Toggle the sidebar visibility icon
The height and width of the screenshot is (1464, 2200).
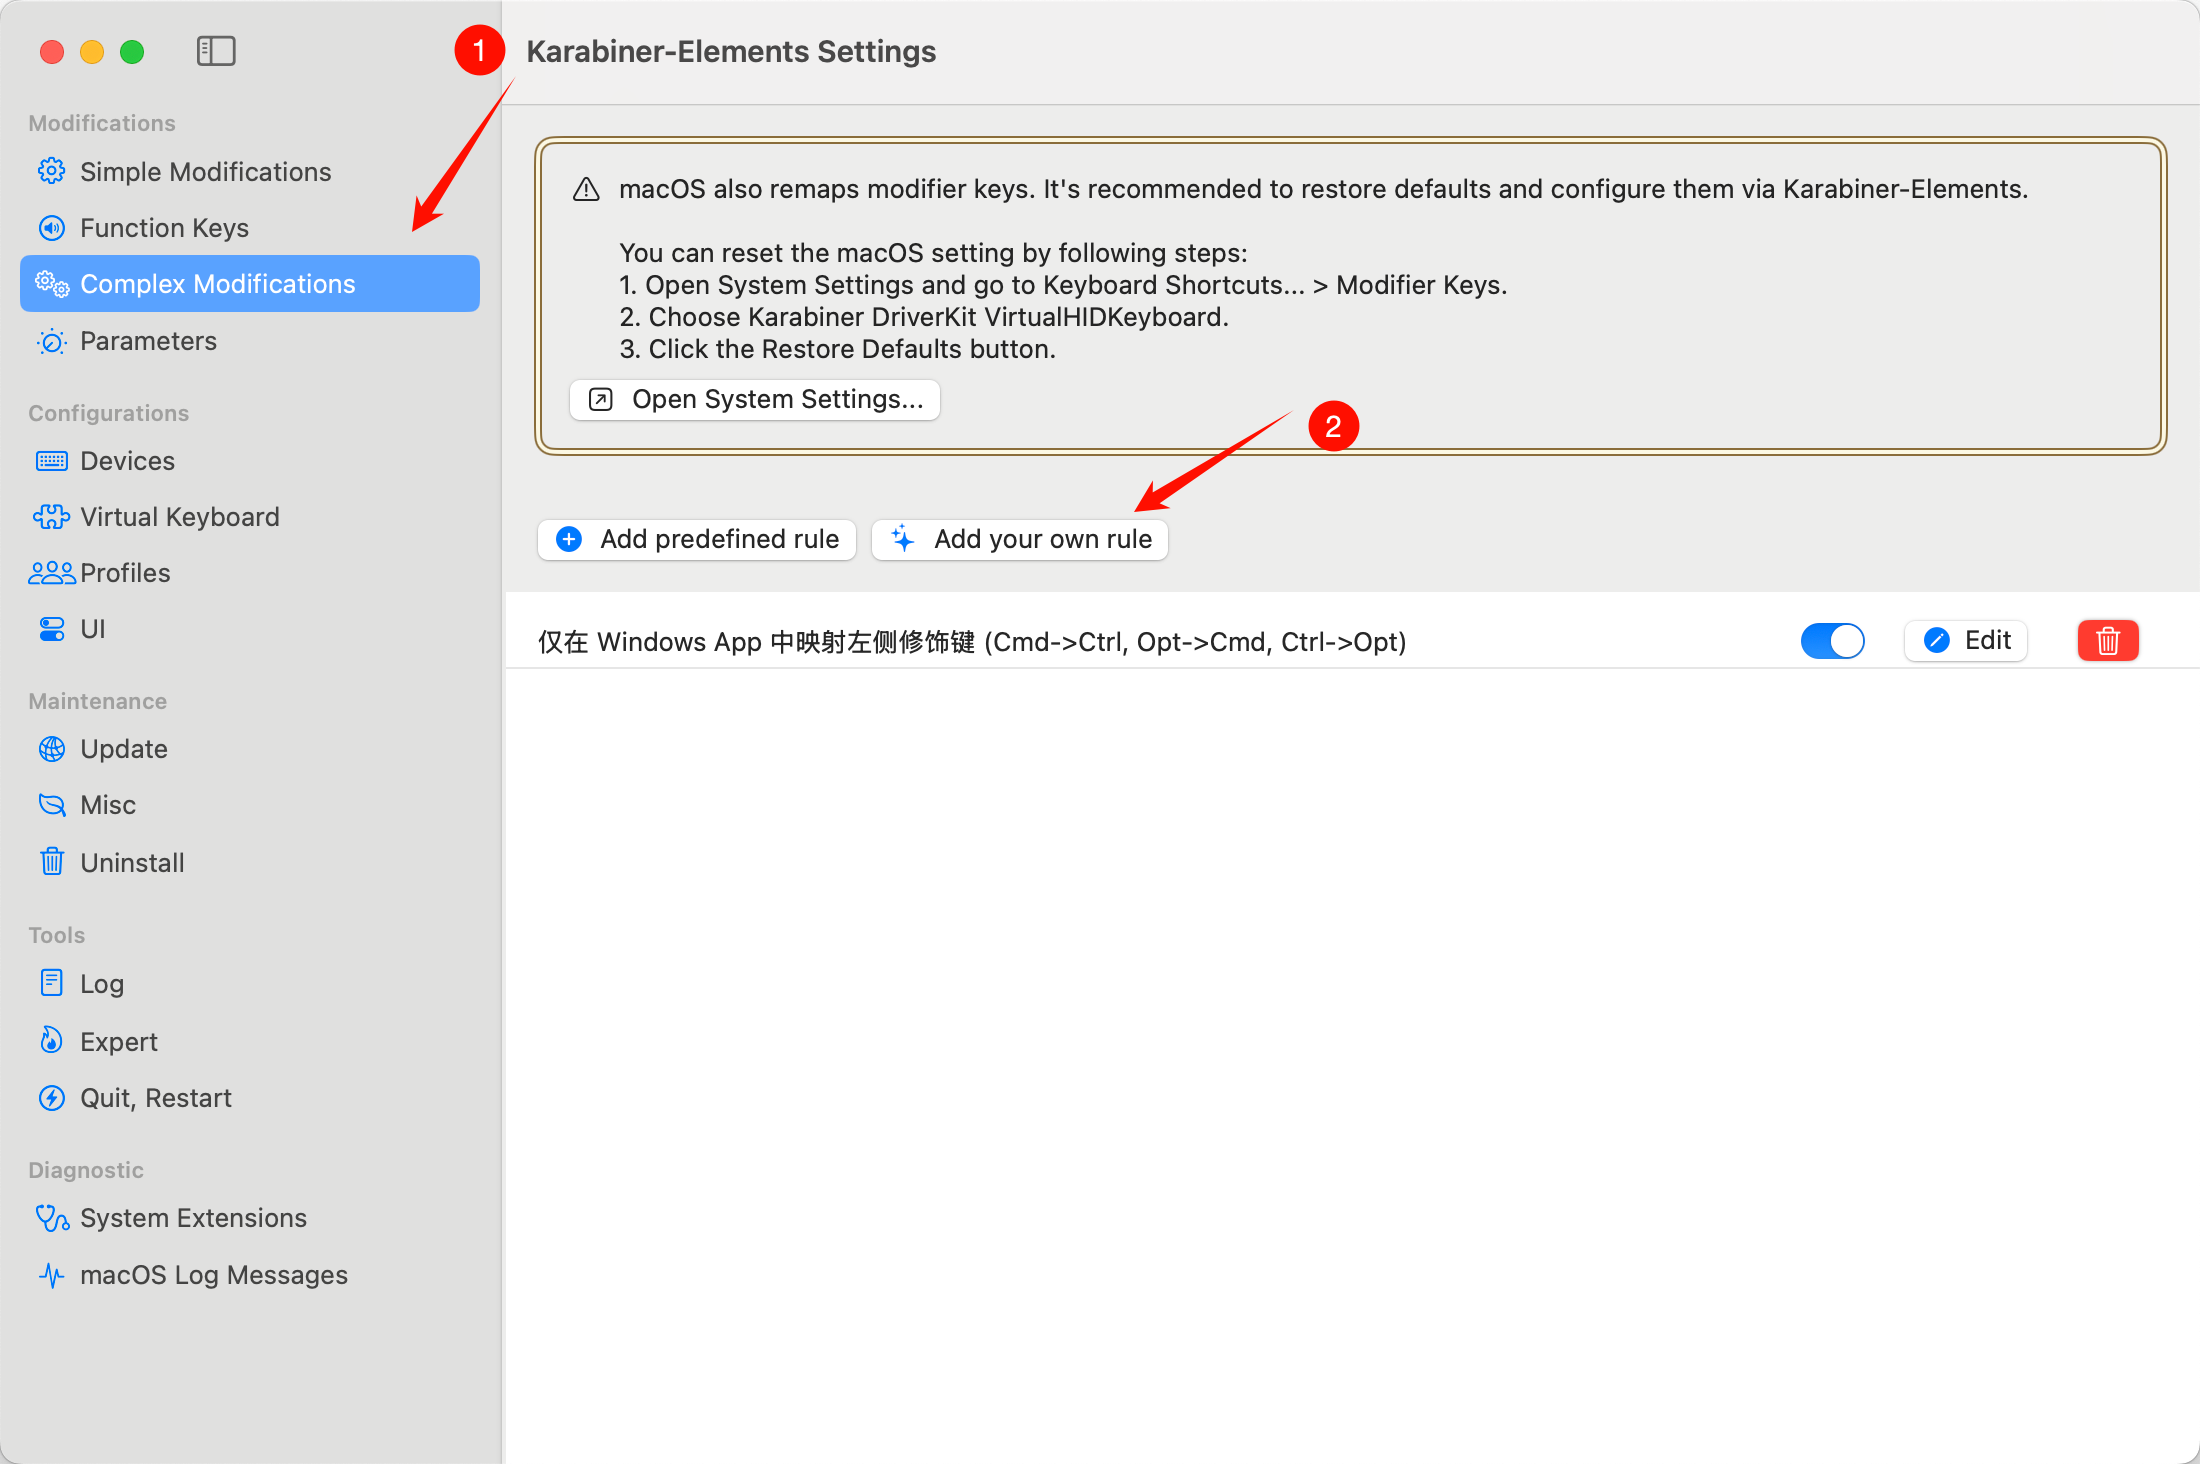coord(216,51)
